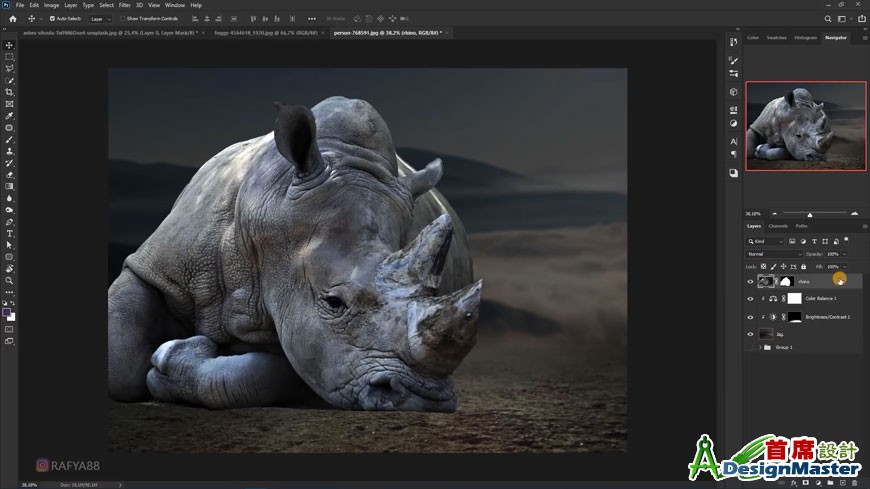This screenshot has width=870, height=489.
Task: Toggle the Auto-Select checkbox
Action: click(52, 19)
